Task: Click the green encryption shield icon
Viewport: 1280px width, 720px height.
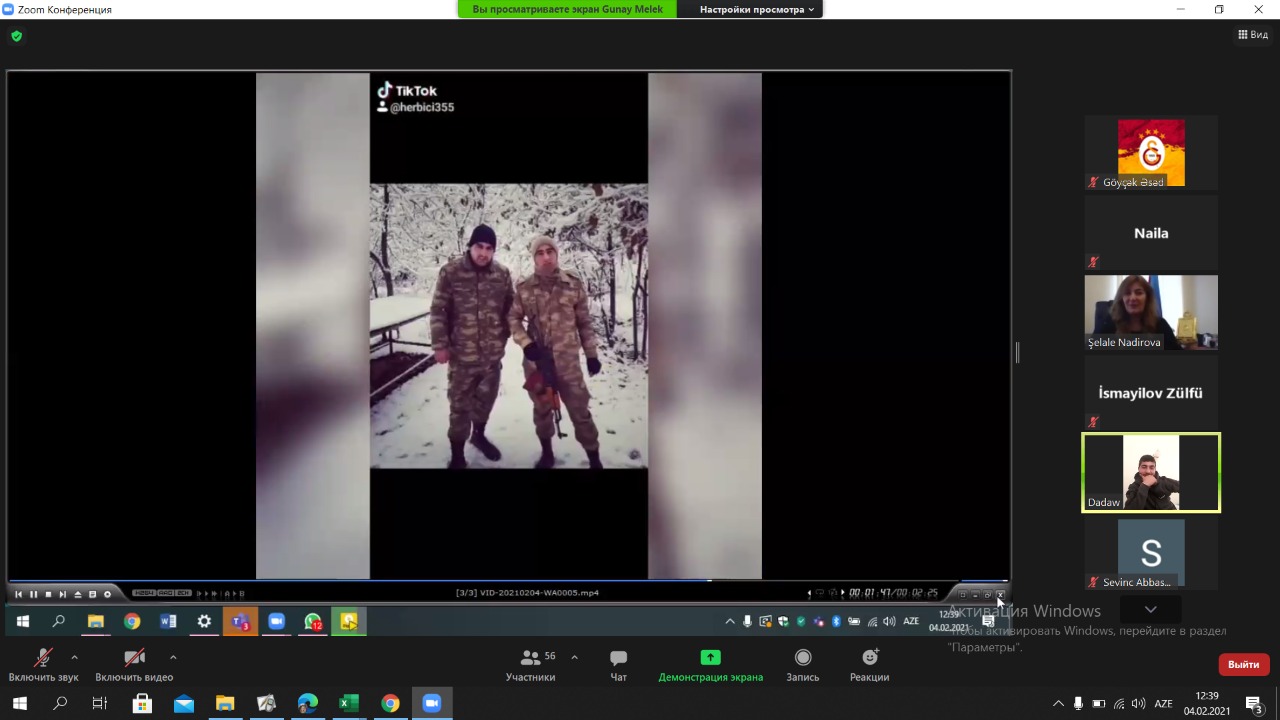Action: pos(16,36)
